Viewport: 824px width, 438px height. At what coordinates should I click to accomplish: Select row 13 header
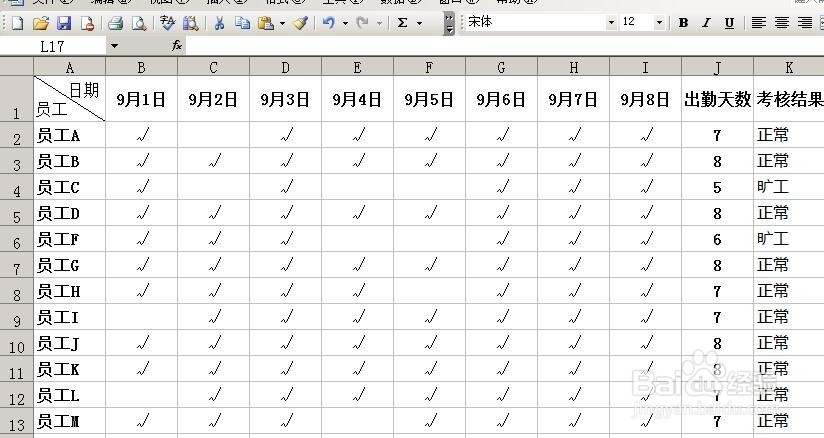(x=16, y=422)
